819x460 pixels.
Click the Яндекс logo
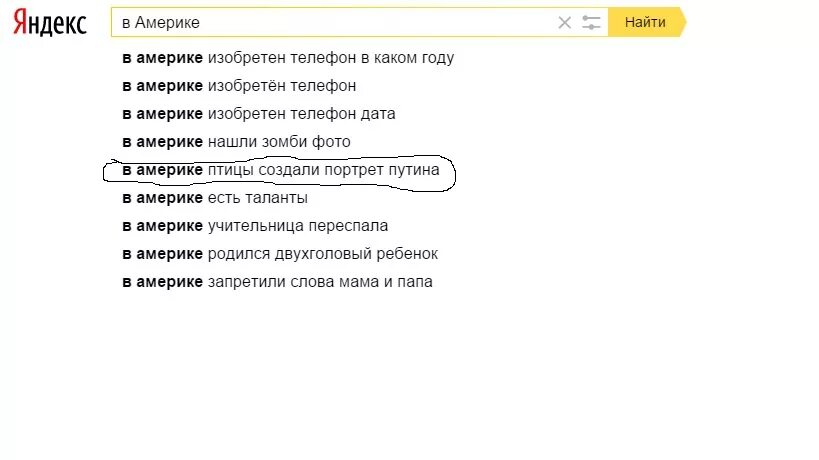coord(50,22)
